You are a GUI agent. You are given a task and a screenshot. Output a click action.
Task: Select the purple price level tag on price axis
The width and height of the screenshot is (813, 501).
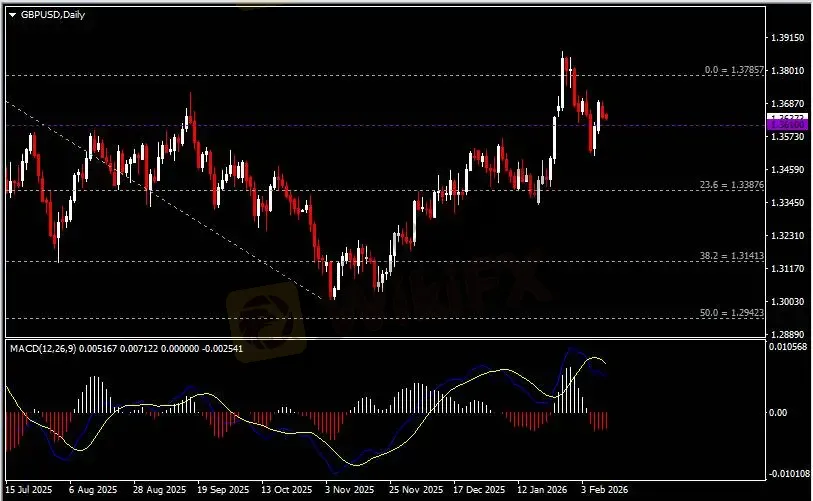(x=787, y=125)
